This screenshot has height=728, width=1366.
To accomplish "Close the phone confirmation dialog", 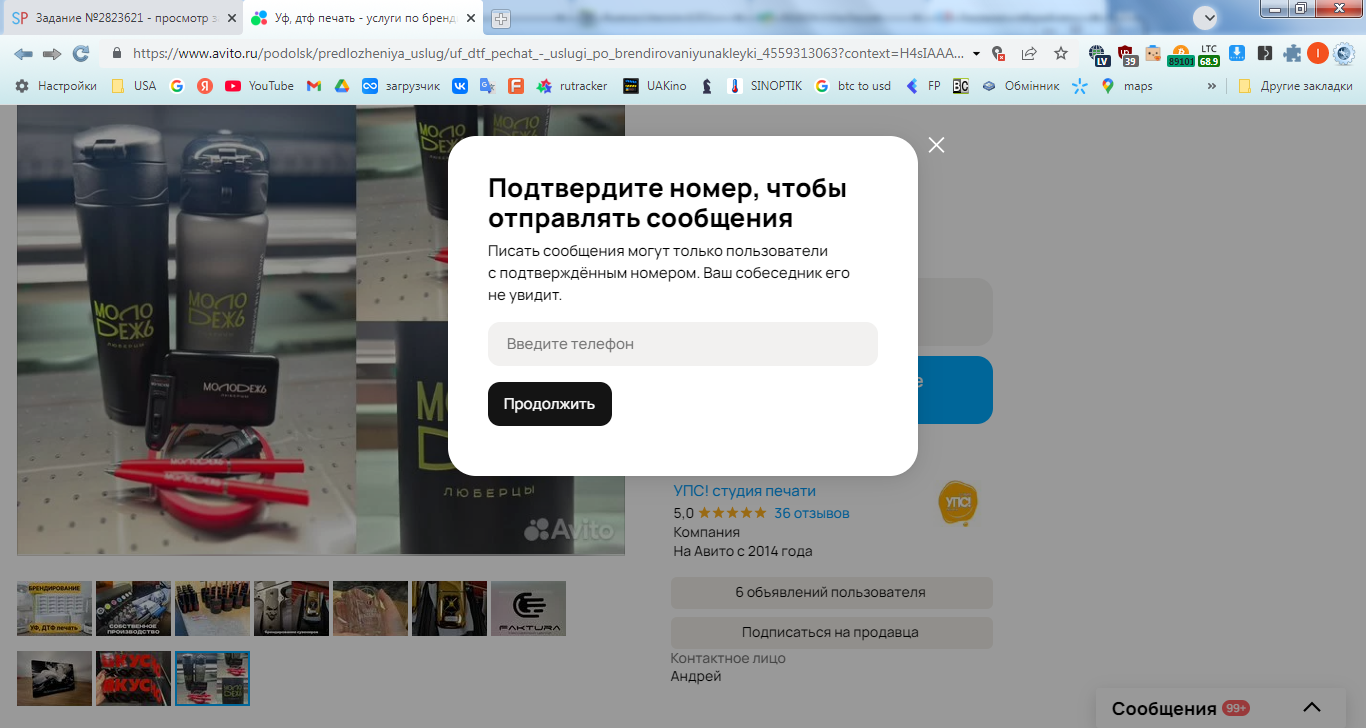I will 936,145.
